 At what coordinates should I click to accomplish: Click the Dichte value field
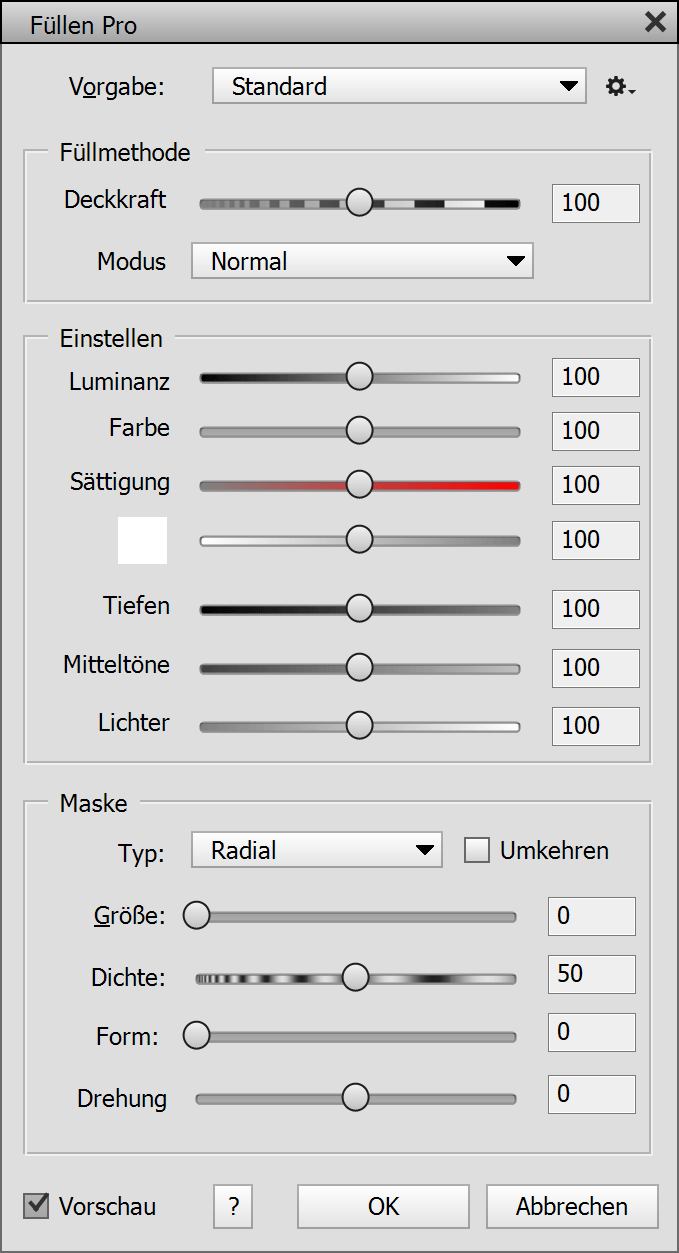pos(591,974)
